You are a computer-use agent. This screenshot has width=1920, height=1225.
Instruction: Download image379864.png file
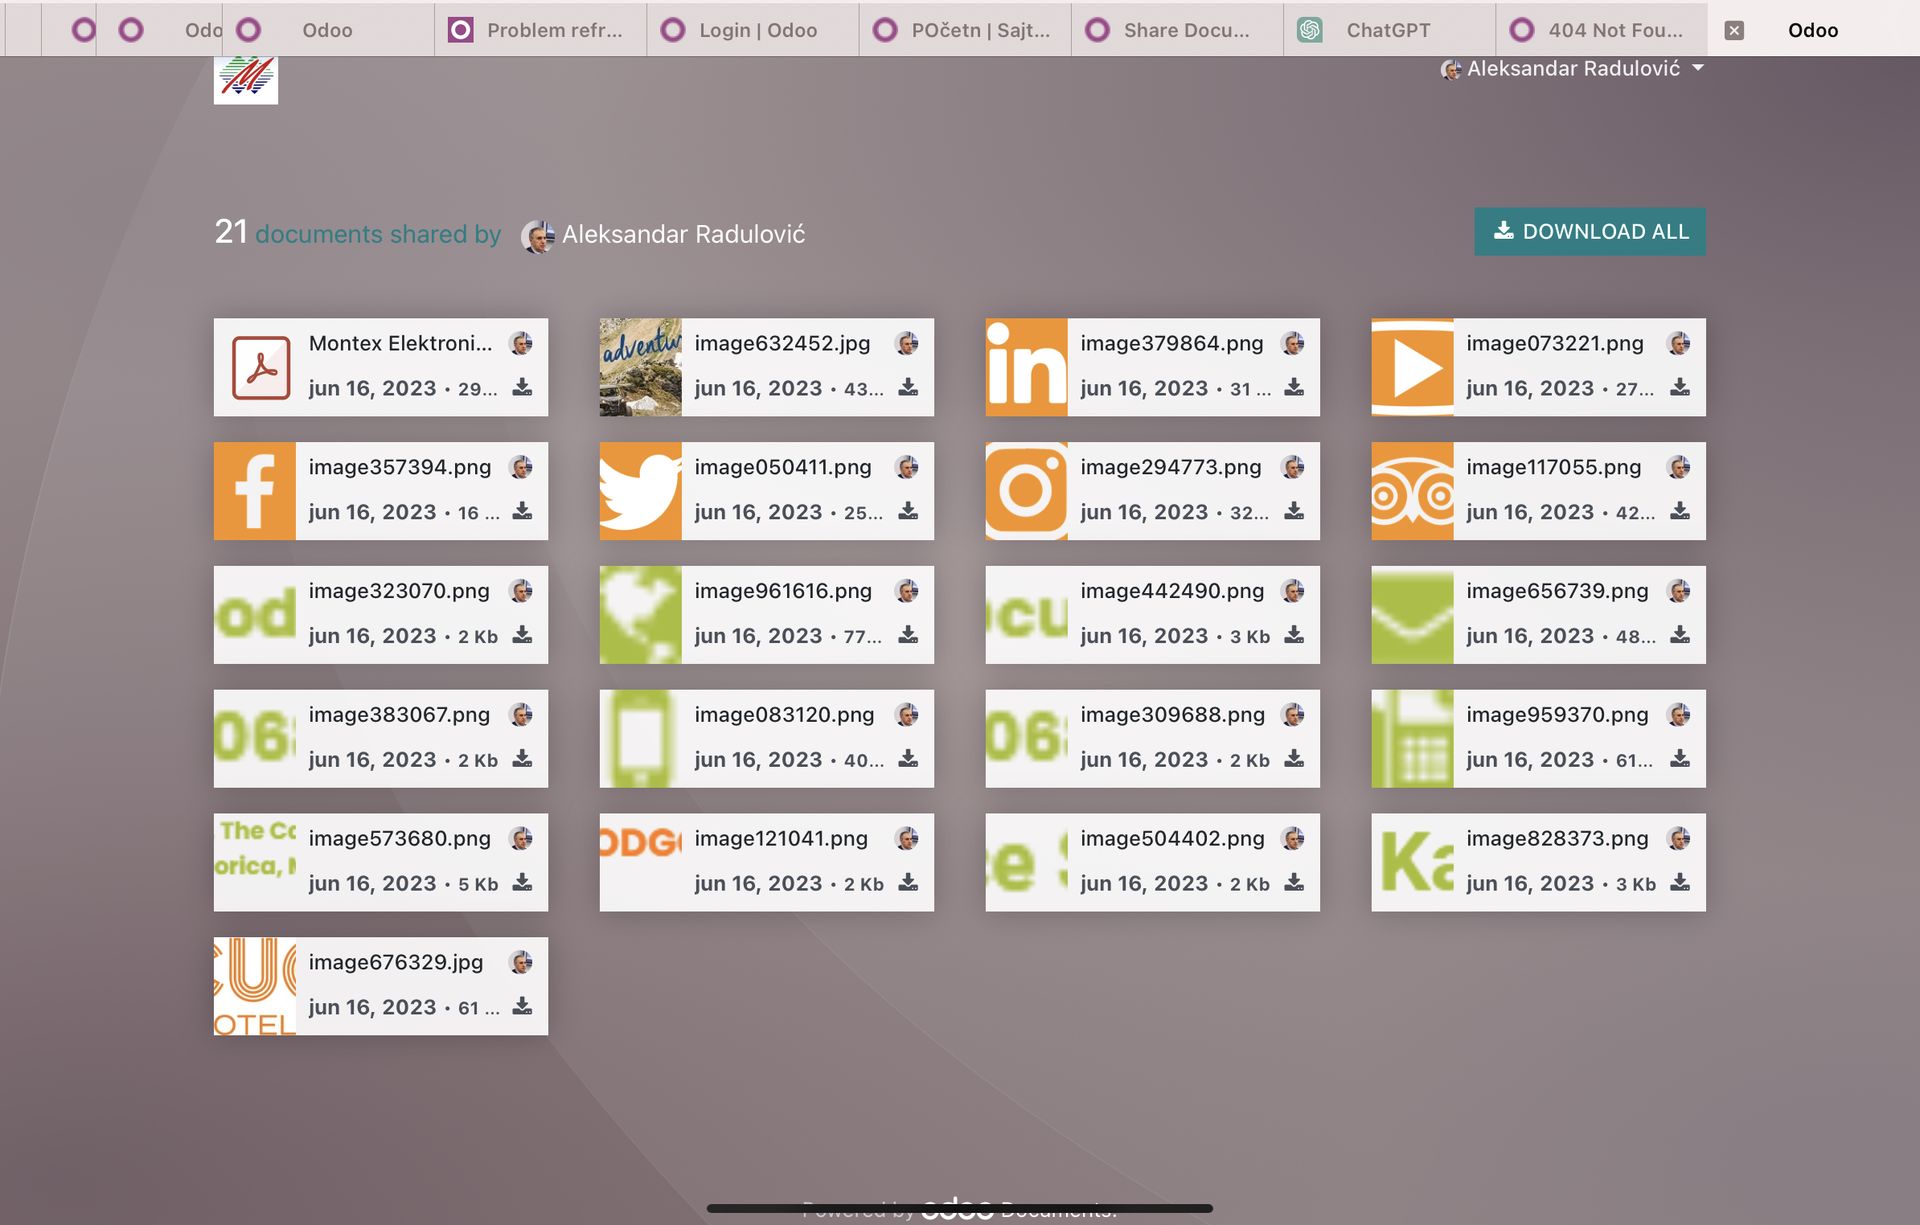coord(1294,387)
